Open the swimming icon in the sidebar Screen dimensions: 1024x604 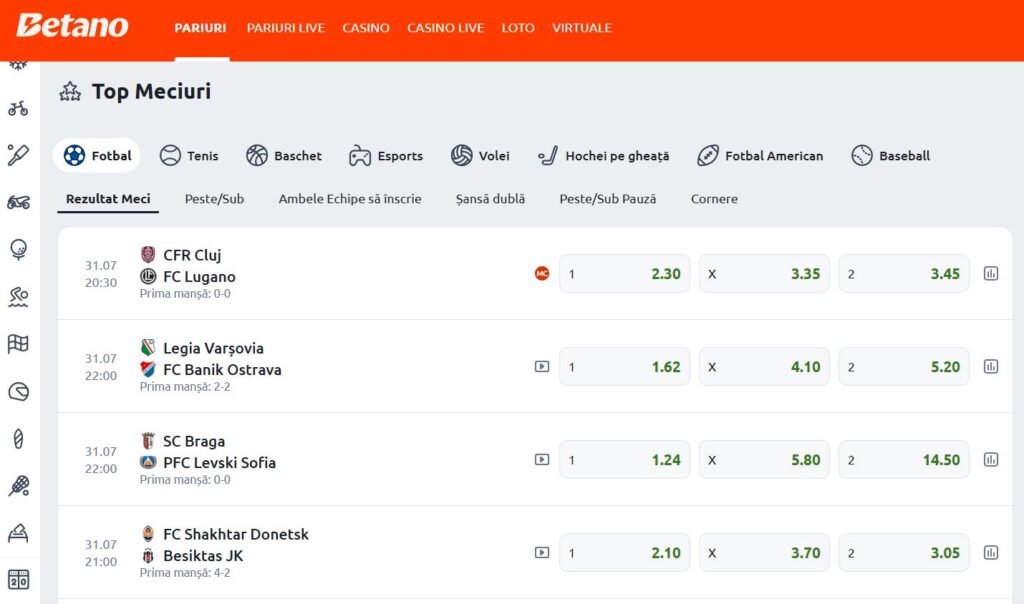click(18, 296)
